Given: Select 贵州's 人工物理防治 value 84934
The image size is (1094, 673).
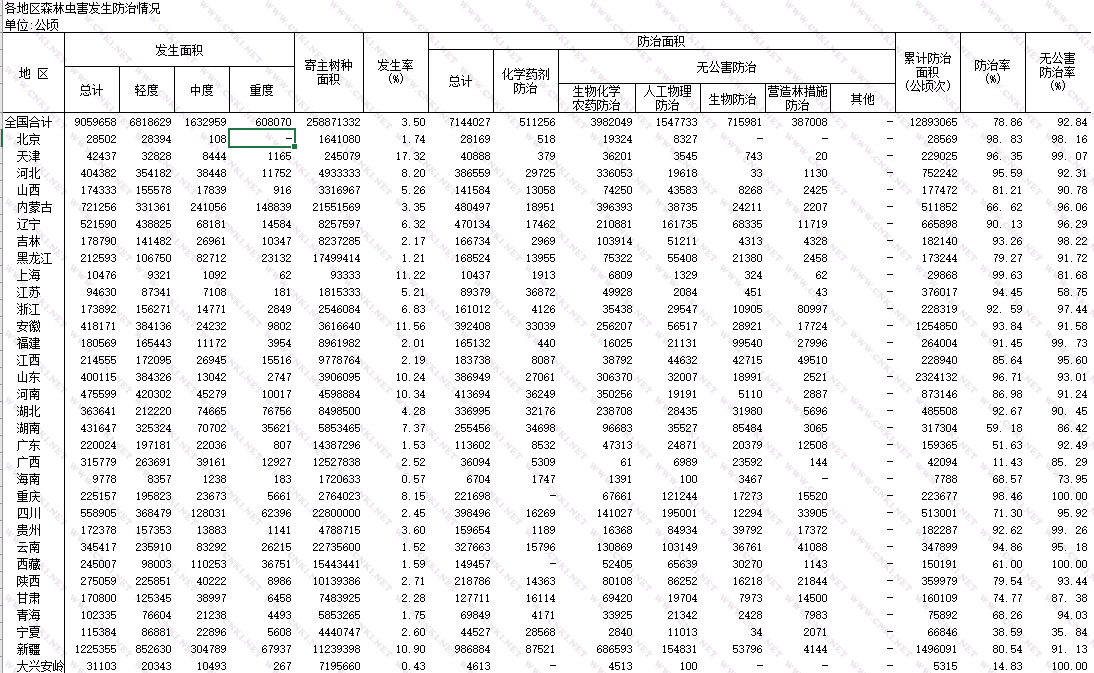Looking at the screenshot, I should (682, 530).
